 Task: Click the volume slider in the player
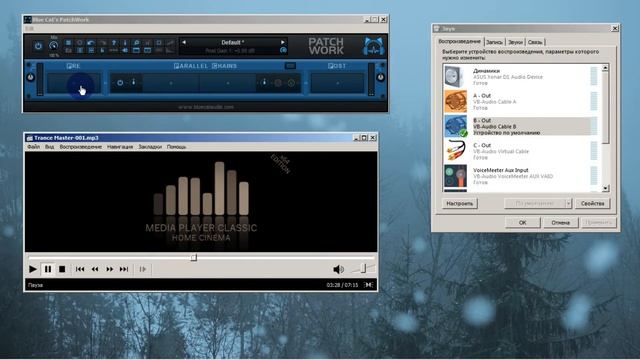pyautogui.click(x=363, y=268)
